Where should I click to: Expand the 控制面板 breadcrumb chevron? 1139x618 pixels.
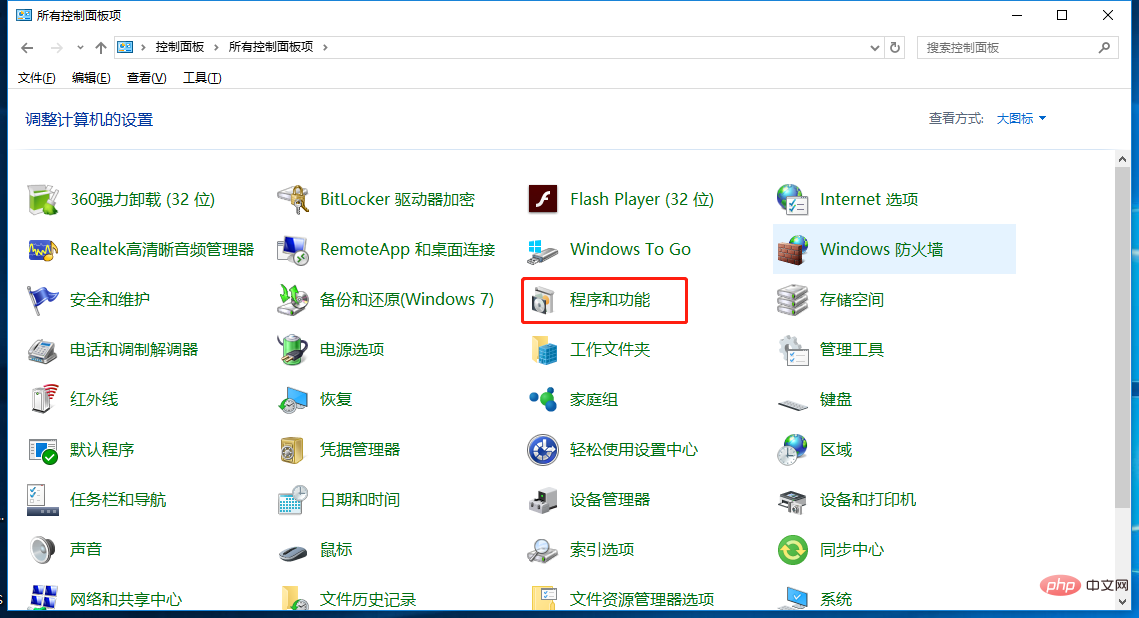click(215, 47)
